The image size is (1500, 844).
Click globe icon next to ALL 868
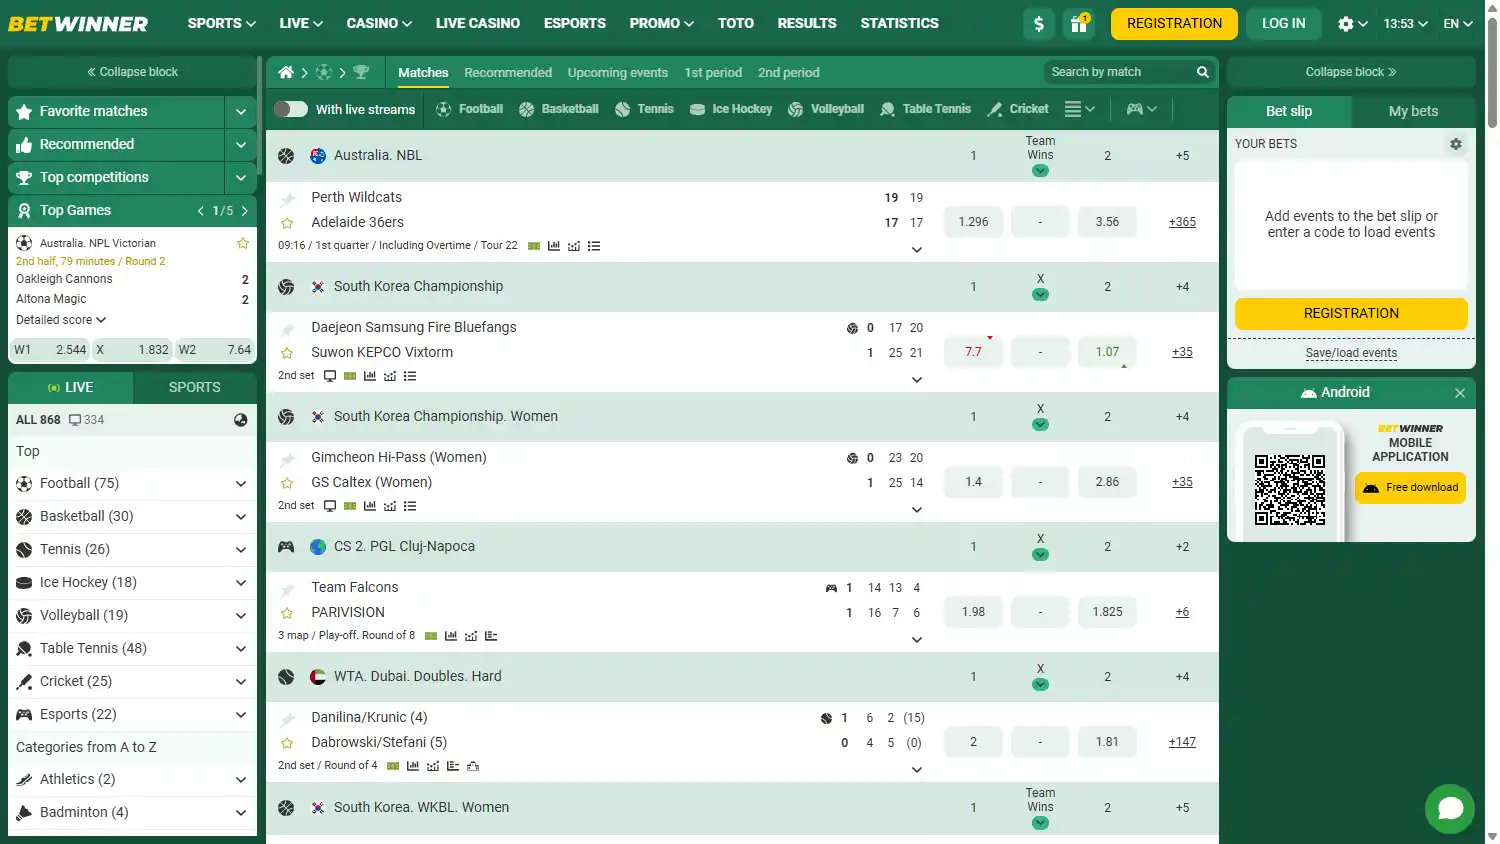240,420
